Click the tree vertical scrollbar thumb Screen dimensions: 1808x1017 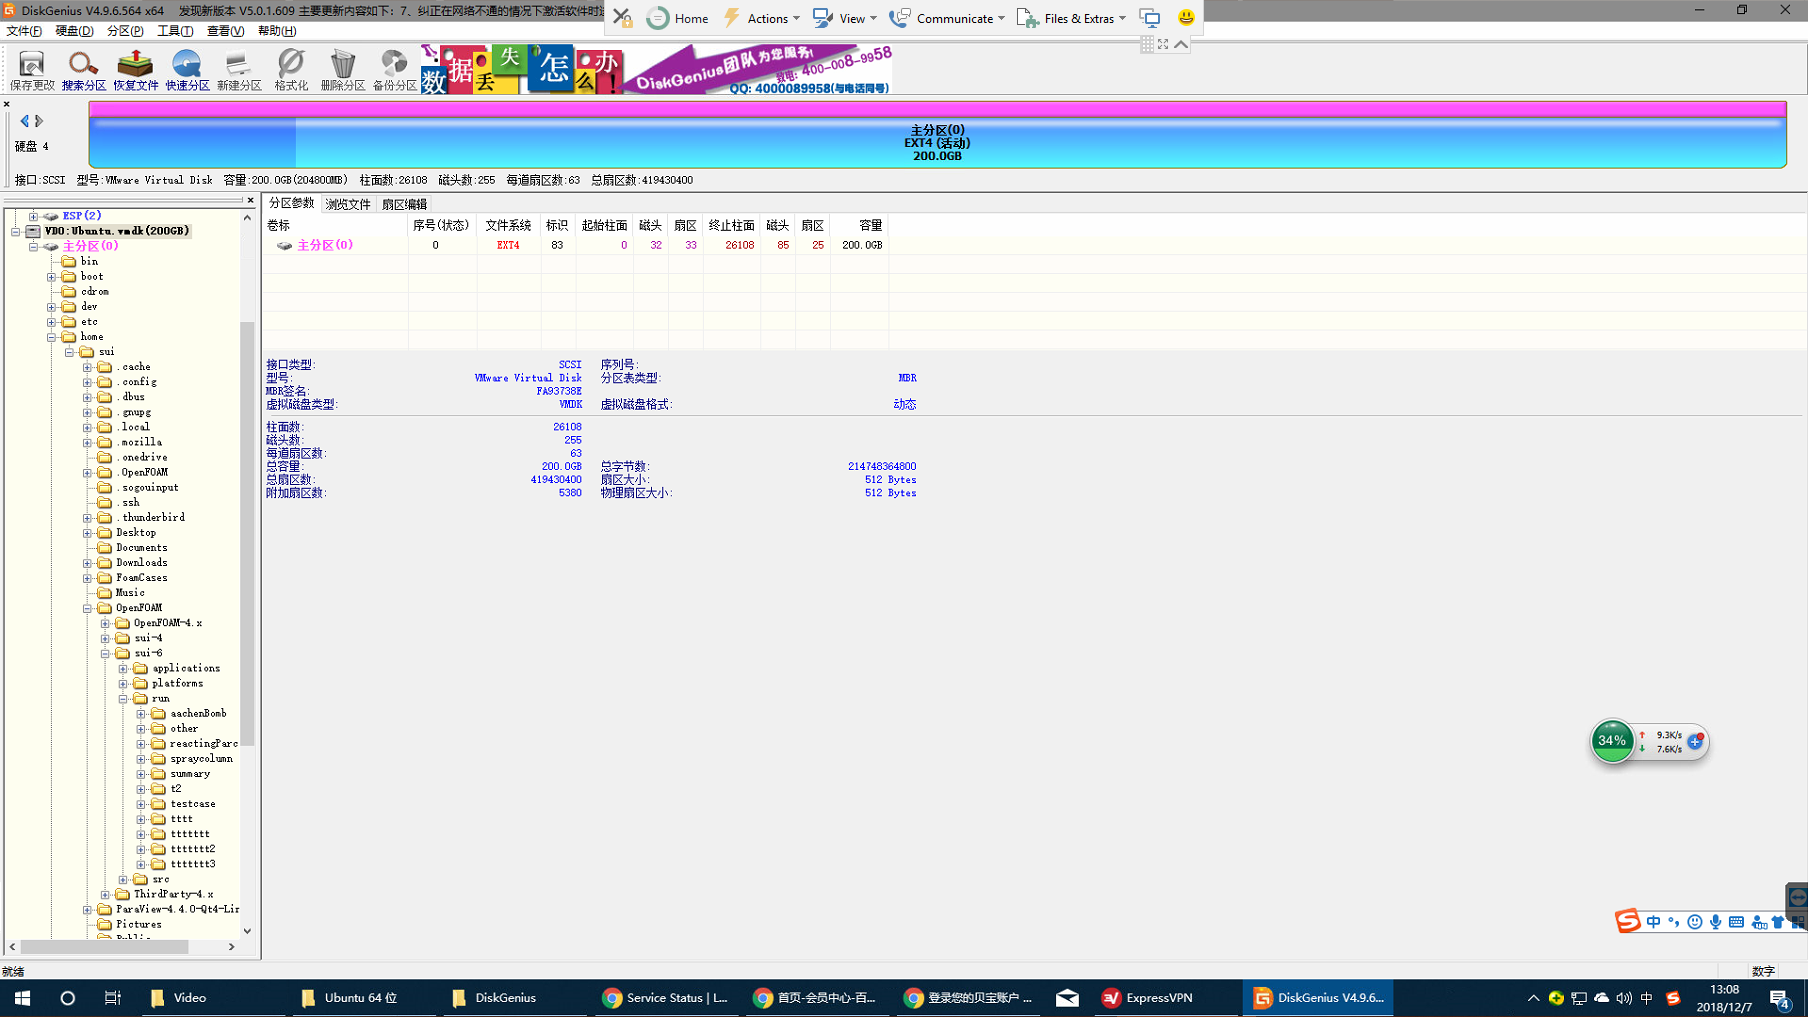point(247,534)
